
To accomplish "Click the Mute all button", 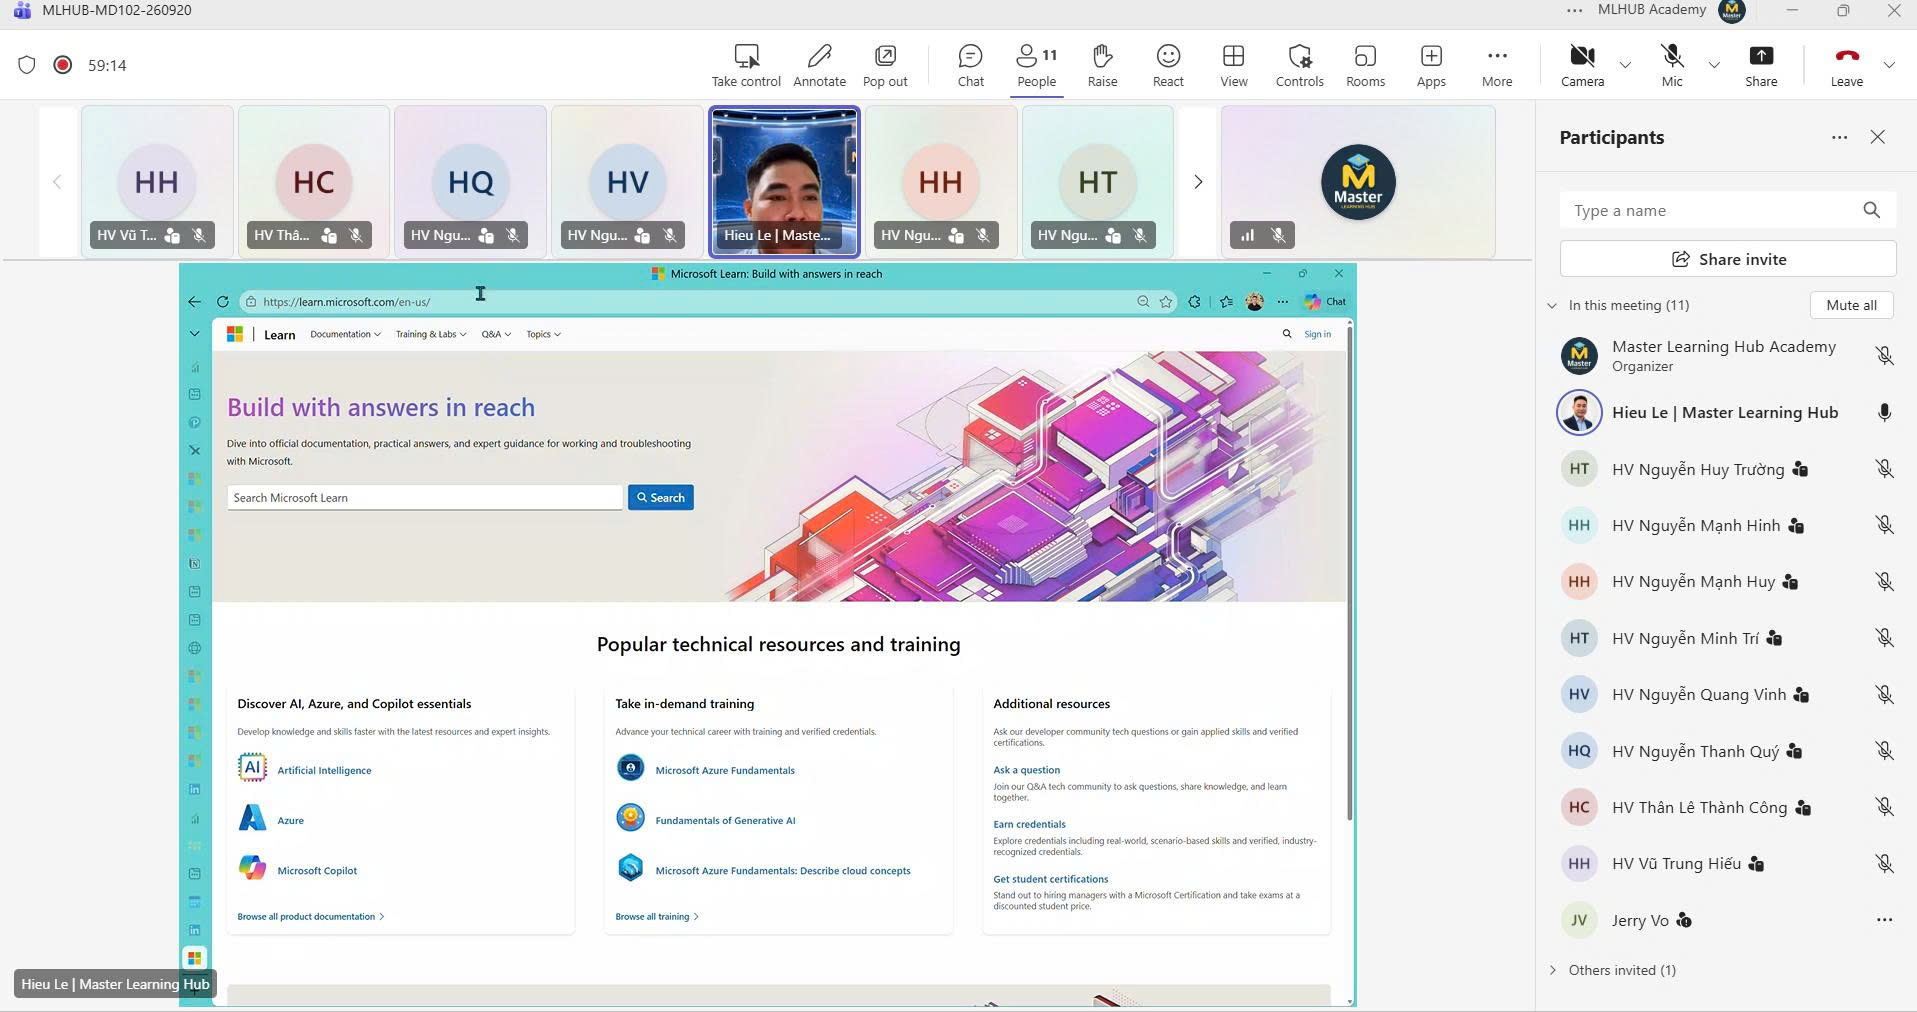I will coord(1851,305).
